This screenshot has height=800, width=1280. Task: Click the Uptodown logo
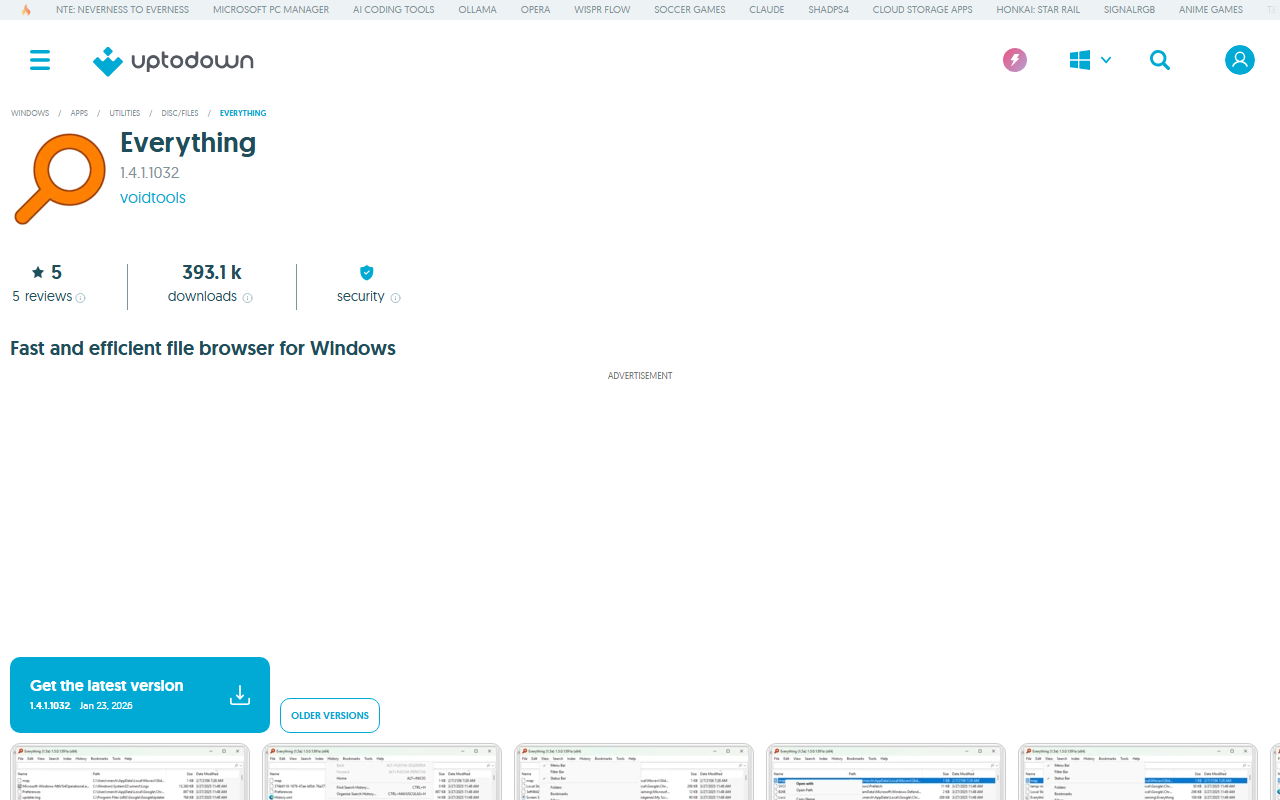coord(173,61)
